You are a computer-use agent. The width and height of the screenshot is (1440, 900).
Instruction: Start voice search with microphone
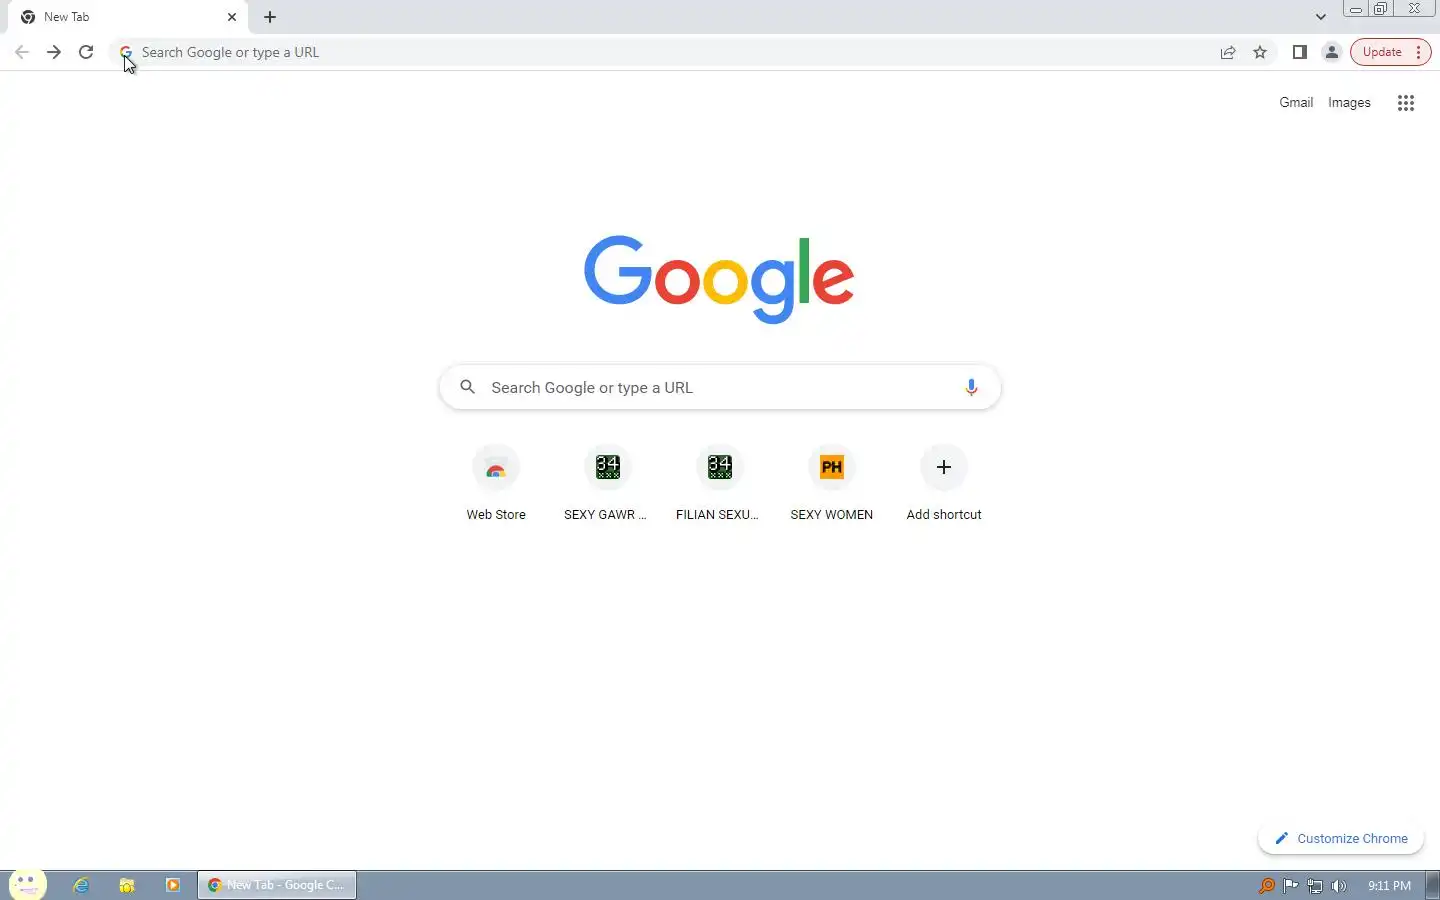click(x=971, y=387)
